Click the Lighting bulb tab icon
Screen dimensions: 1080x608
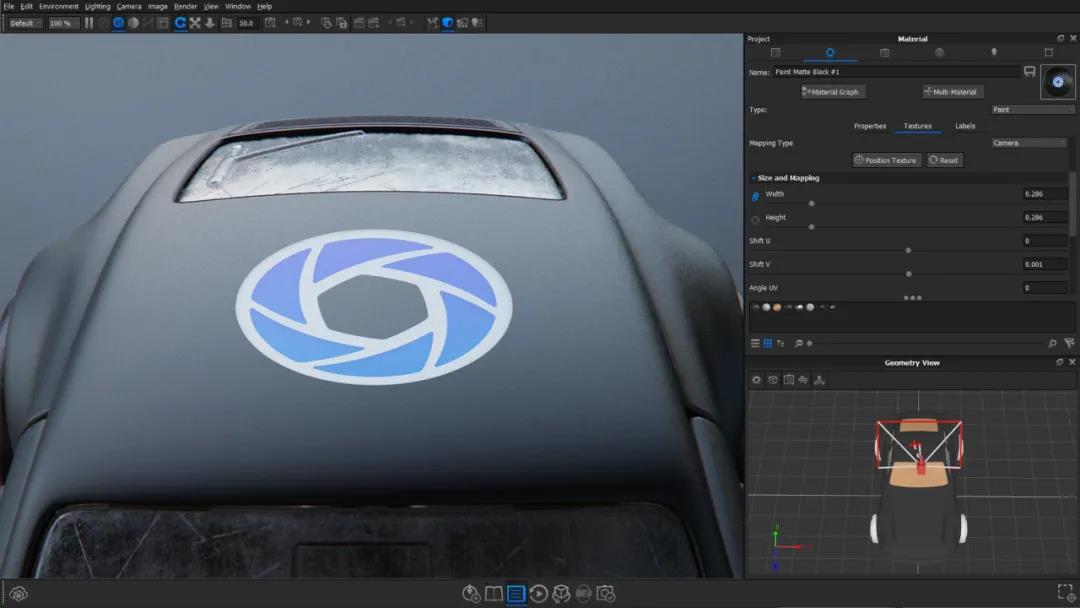click(993, 52)
